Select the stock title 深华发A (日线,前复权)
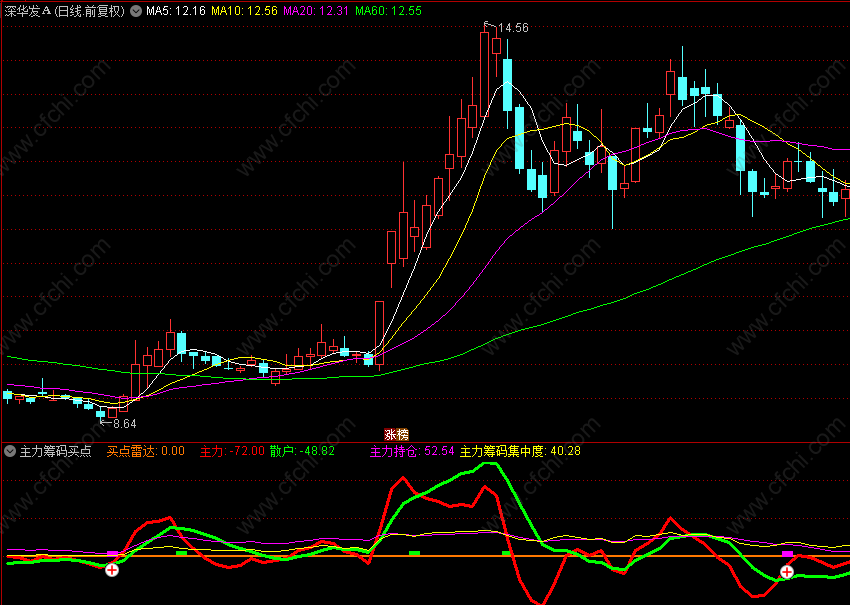The image size is (850, 605). pyautogui.click(x=65, y=11)
